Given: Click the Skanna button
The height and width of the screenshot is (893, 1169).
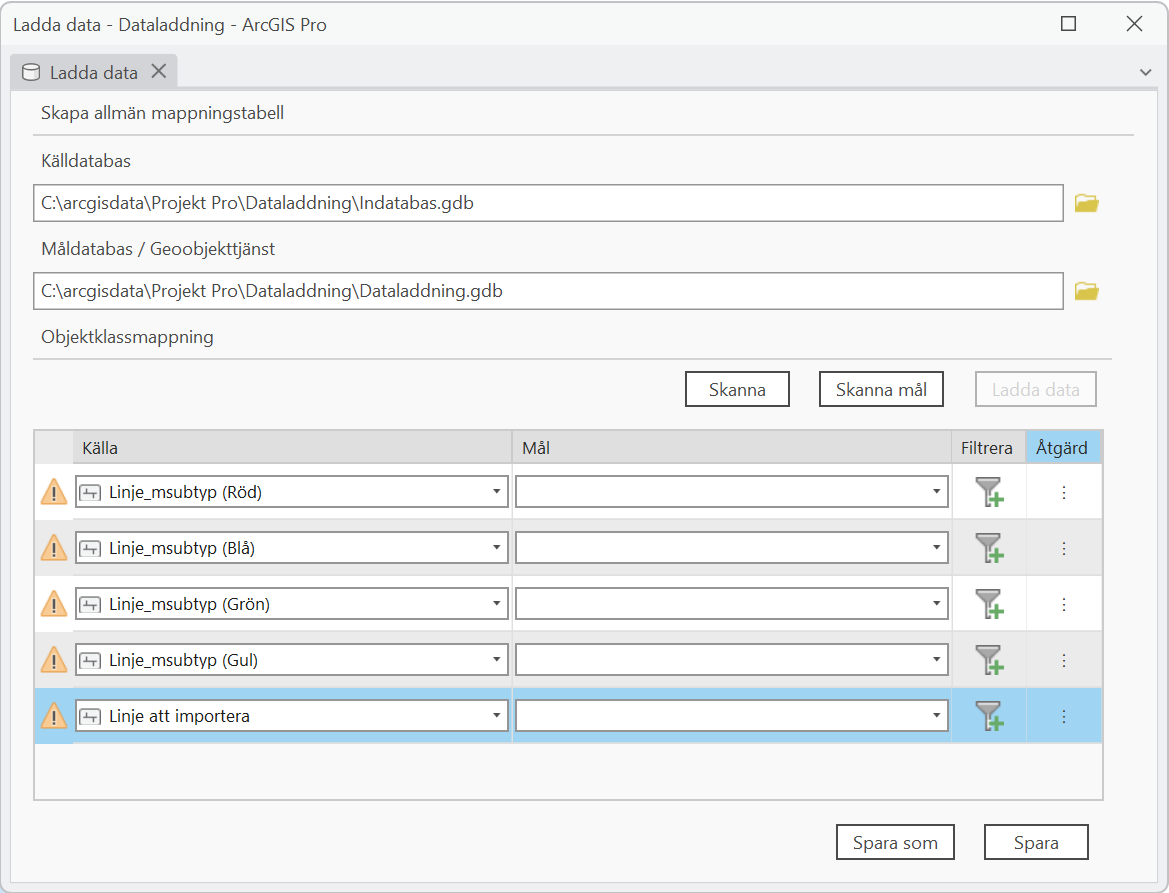Looking at the screenshot, I should tap(737, 390).
